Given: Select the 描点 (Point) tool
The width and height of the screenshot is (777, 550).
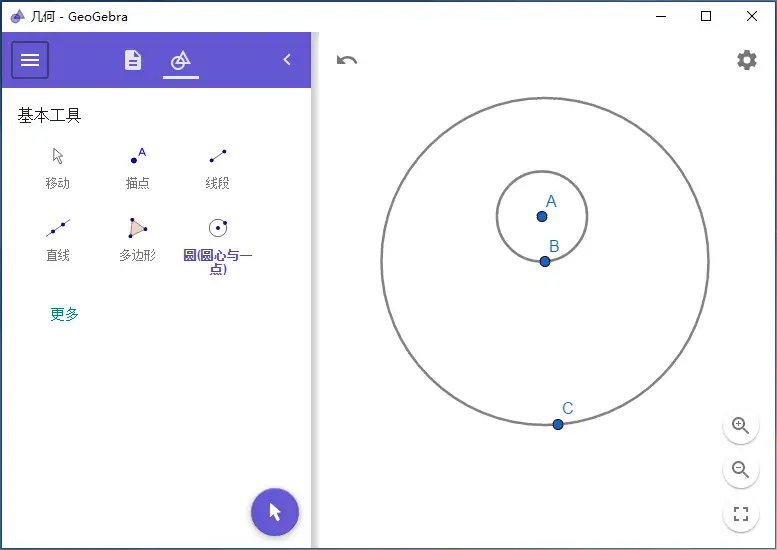Looking at the screenshot, I should pyautogui.click(x=138, y=168).
